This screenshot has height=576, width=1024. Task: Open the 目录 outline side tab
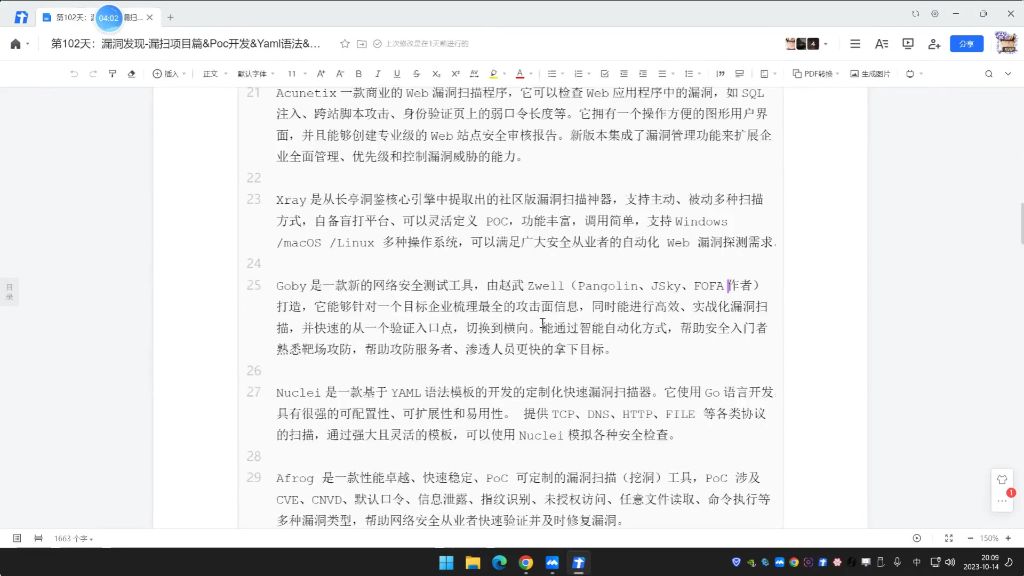(9, 291)
